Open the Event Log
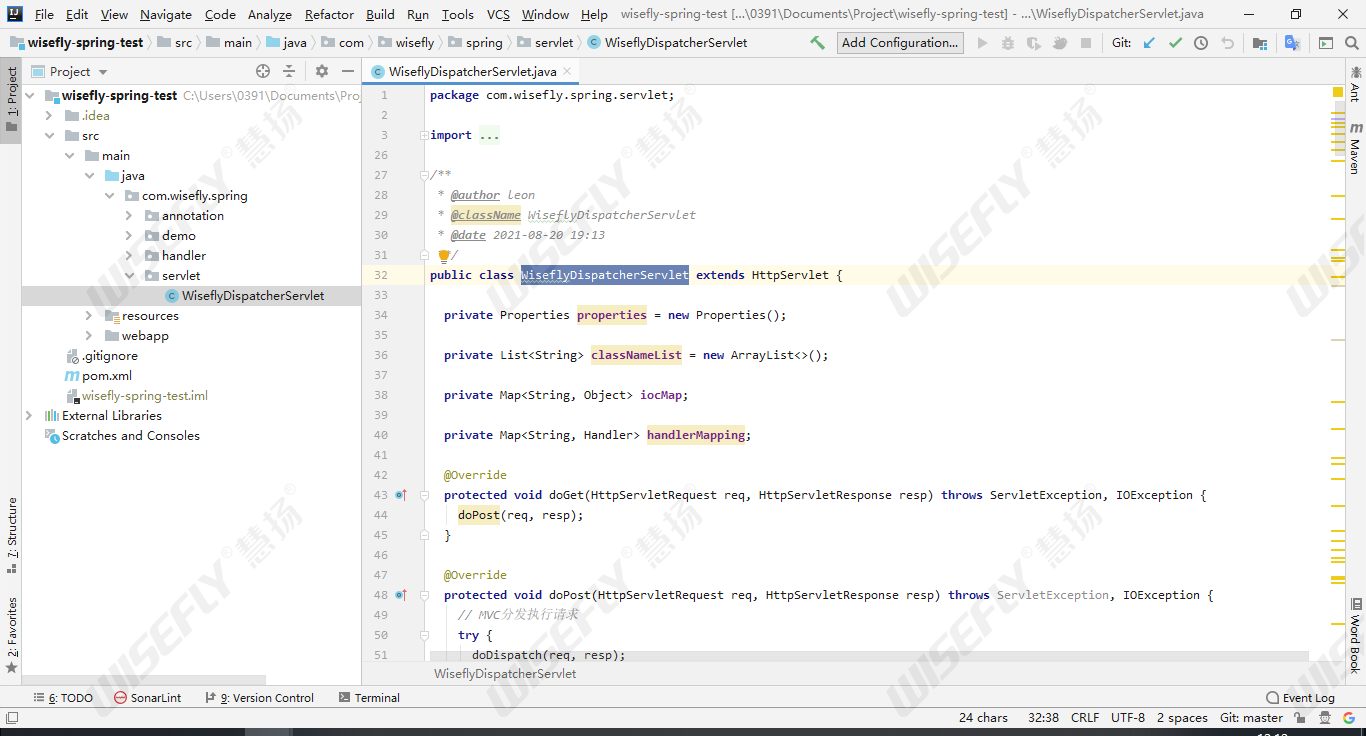 (1300, 698)
